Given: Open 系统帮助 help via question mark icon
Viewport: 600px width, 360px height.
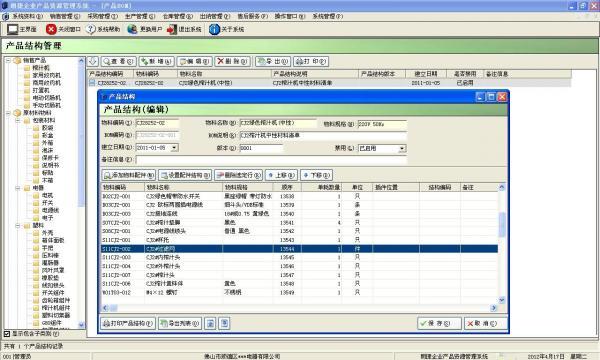Looking at the screenshot, I should (91, 29).
